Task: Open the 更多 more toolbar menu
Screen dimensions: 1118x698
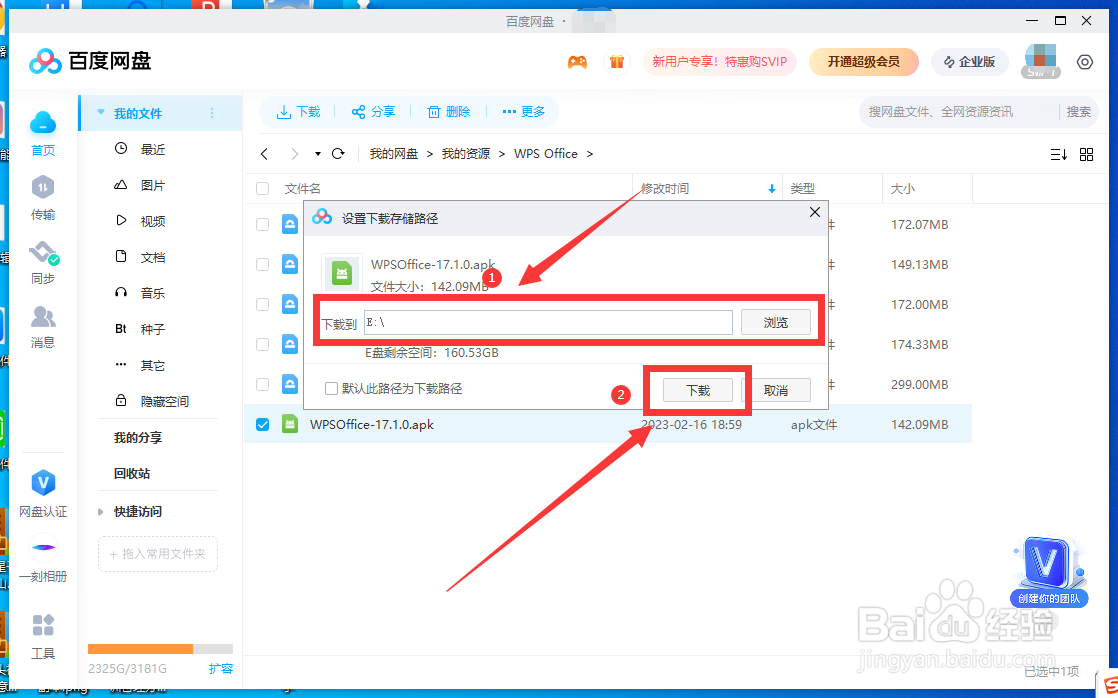Action: point(524,112)
